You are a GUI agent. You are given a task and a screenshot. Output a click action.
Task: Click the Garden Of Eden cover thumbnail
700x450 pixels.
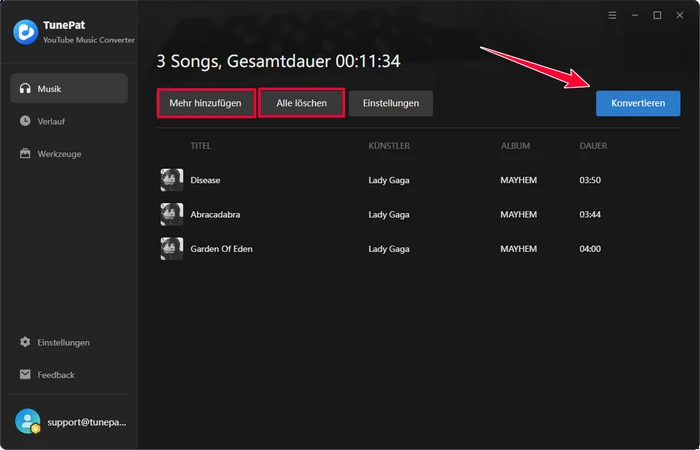point(172,249)
